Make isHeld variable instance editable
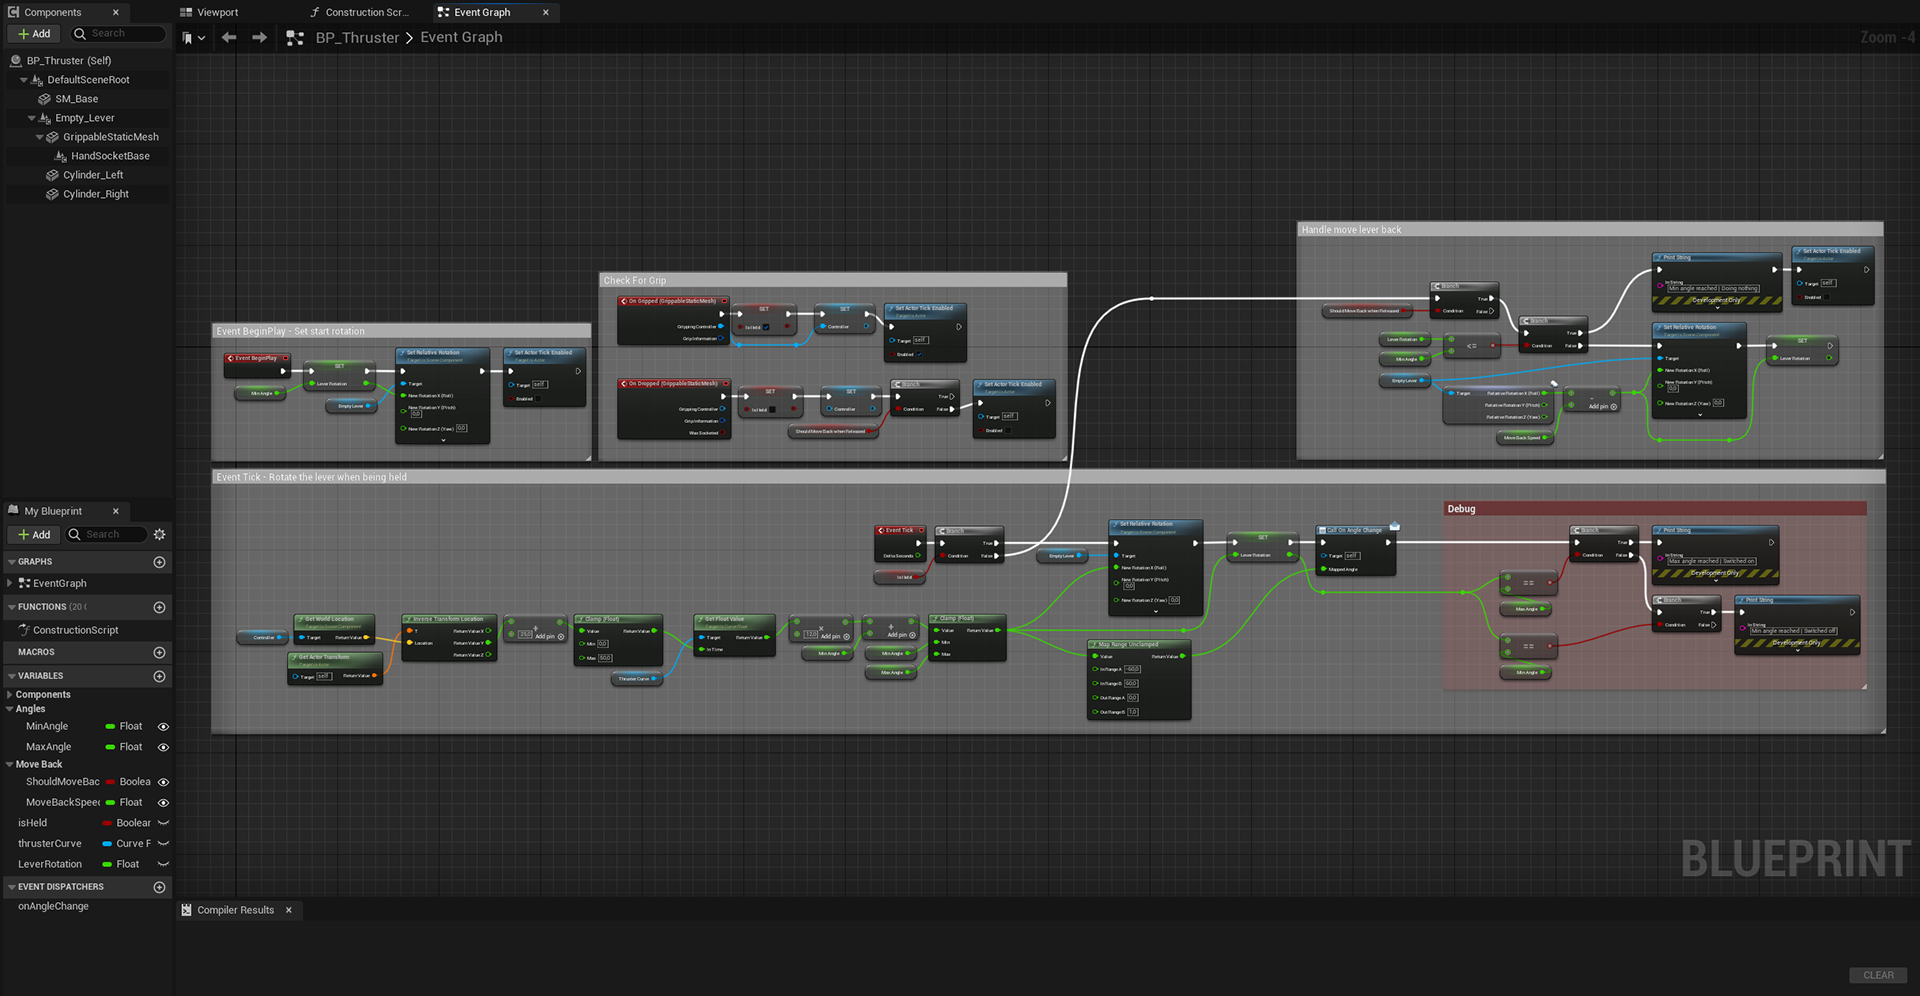Screen dimensions: 1920x996 (x=163, y=823)
